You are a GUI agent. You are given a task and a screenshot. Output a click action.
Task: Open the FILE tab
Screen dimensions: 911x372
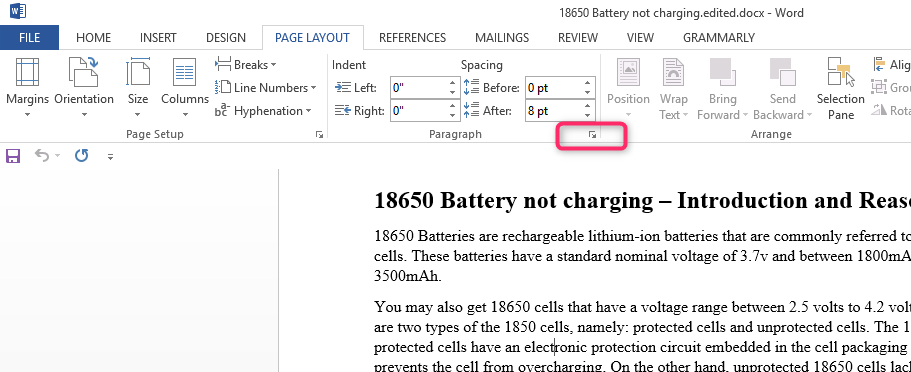click(x=29, y=38)
